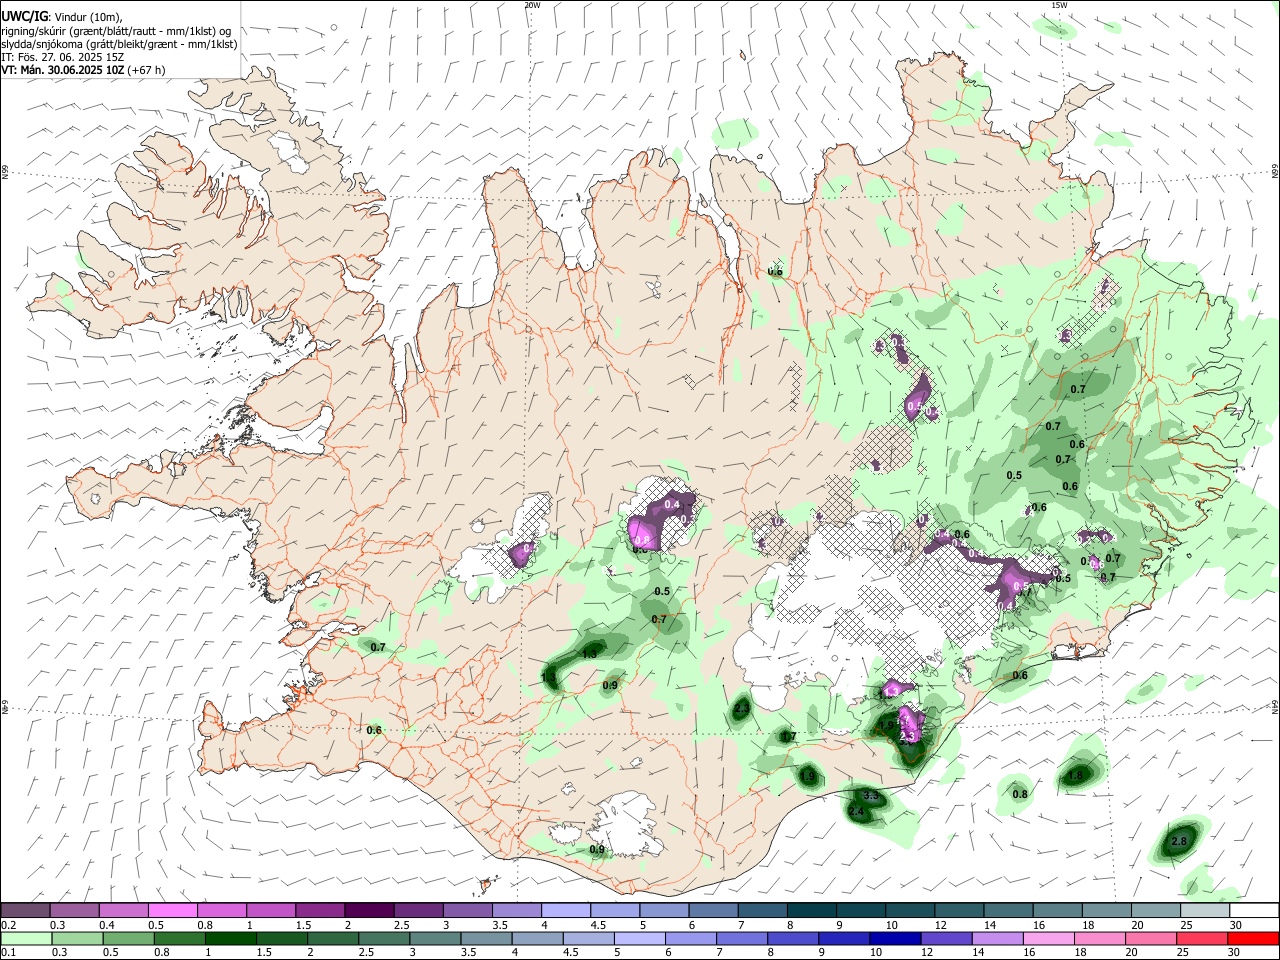This screenshot has width=1280, height=960.
Task: Click the 'slydda/snjókoma (grátt/bleikt/grænt - mm/1klst)' line
Action: click(119, 44)
